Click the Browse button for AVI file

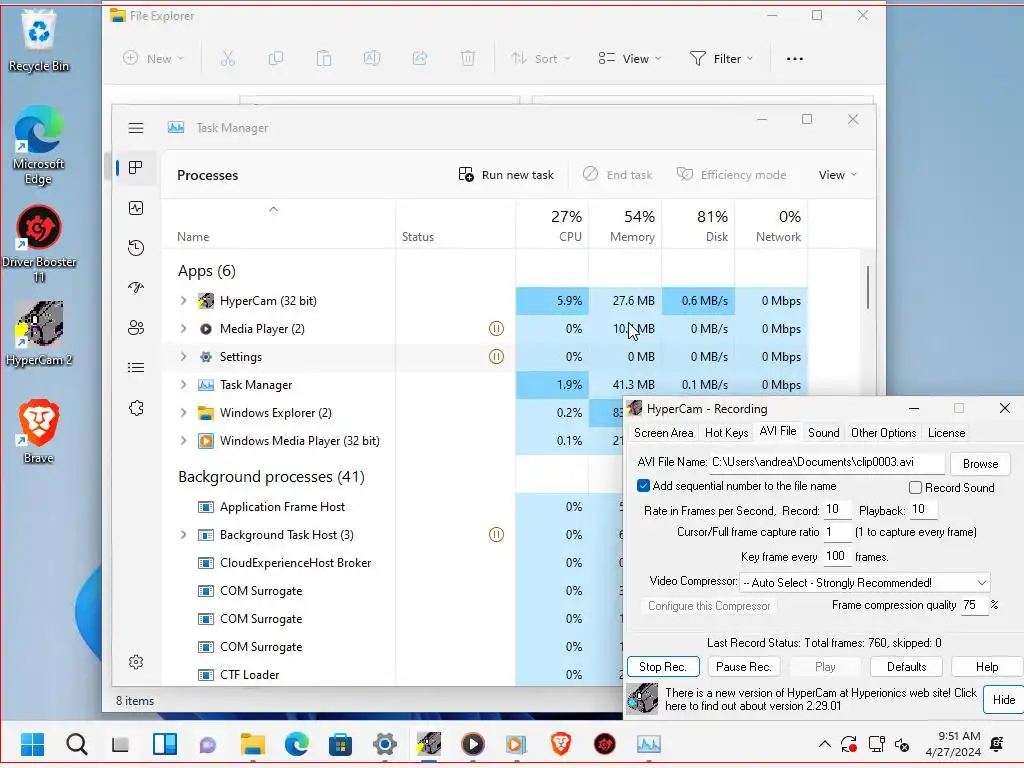point(980,464)
